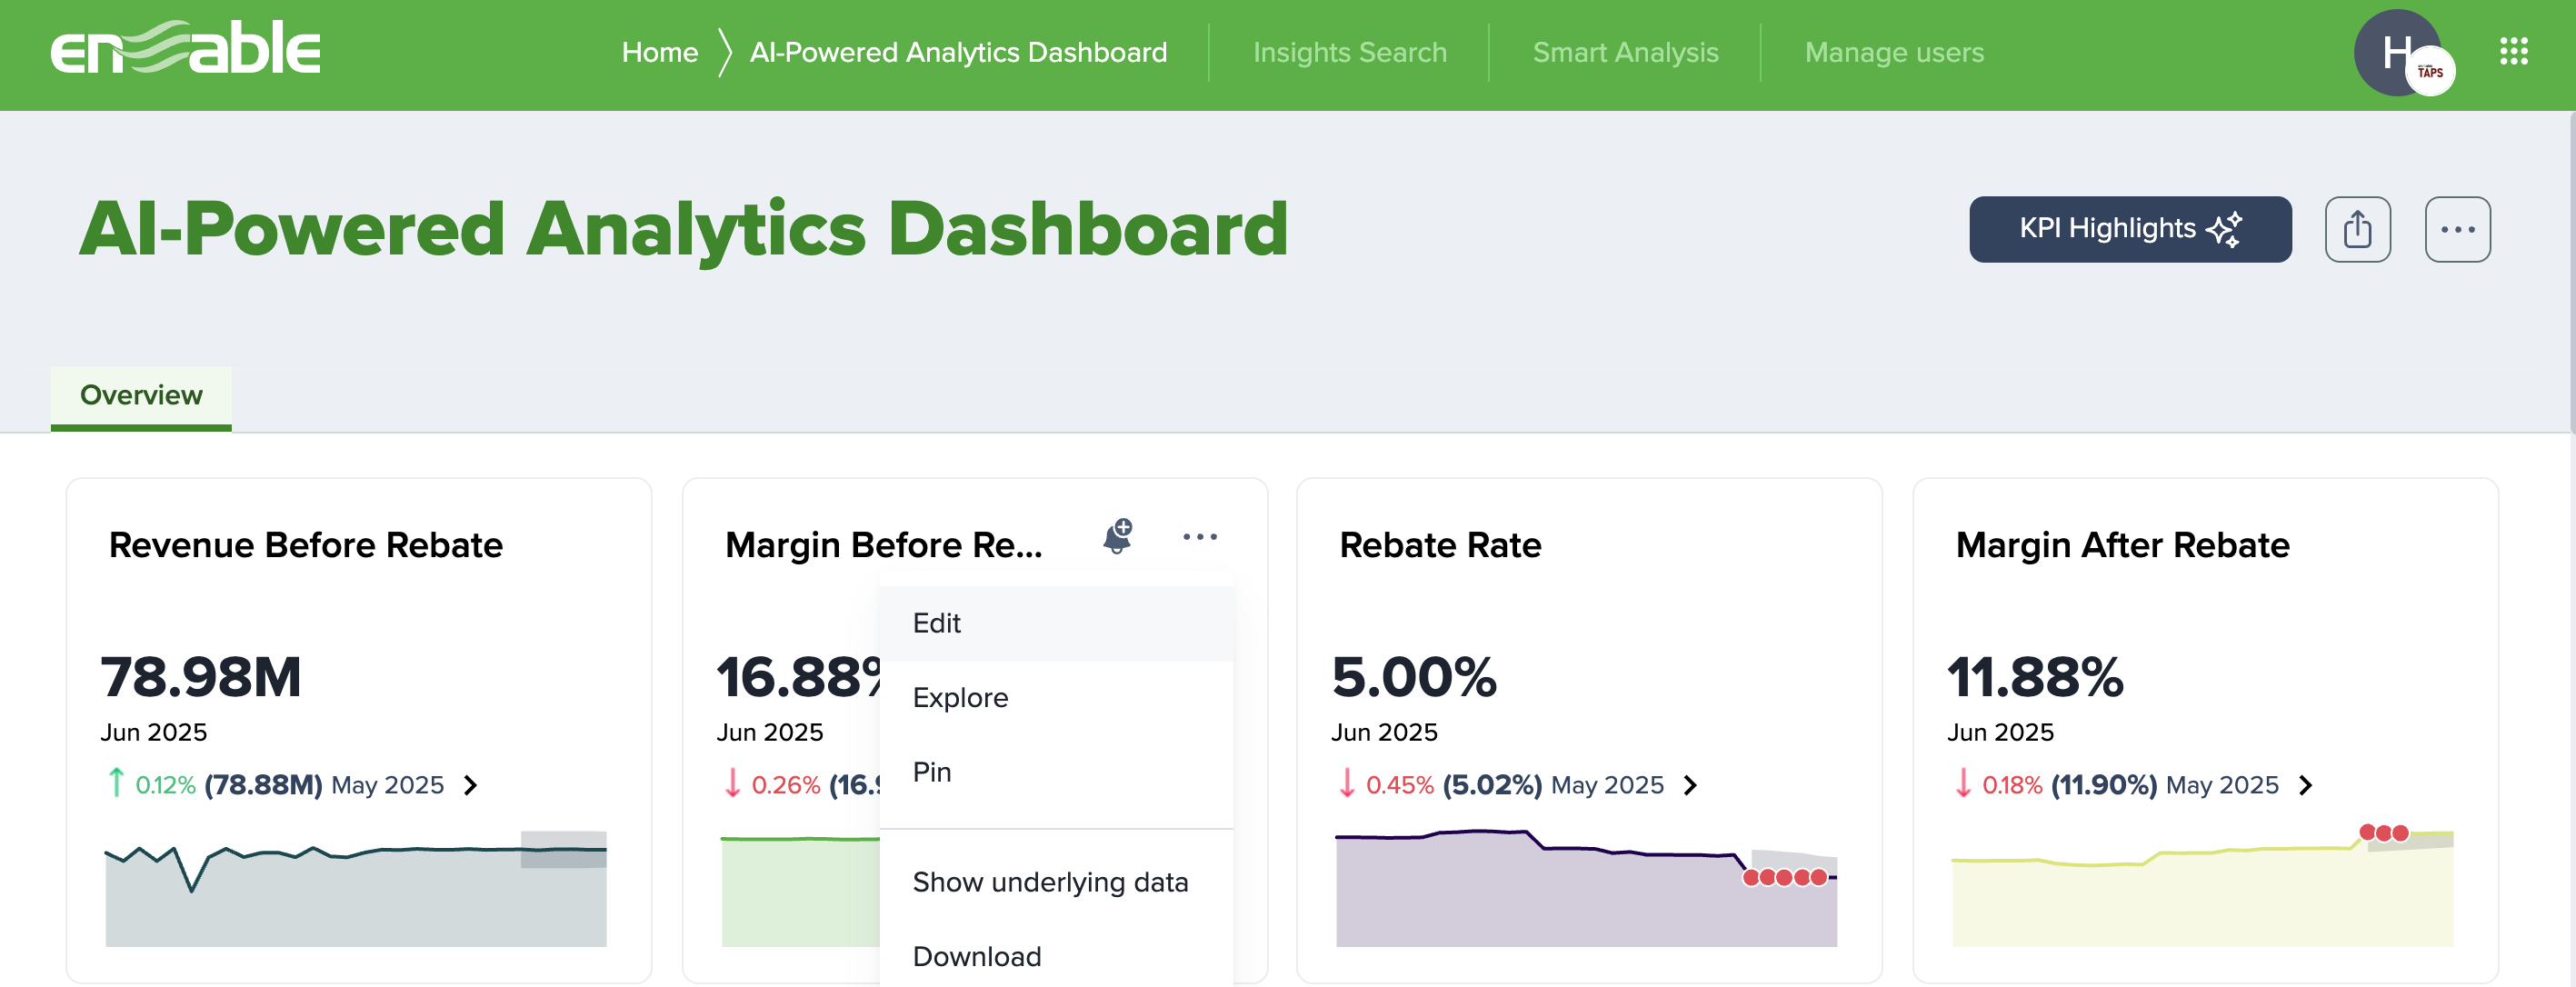The height and width of the screenshot is (987, 2576).
Task: Navigate to Manage users
Action: click(x=1893, y=51)
